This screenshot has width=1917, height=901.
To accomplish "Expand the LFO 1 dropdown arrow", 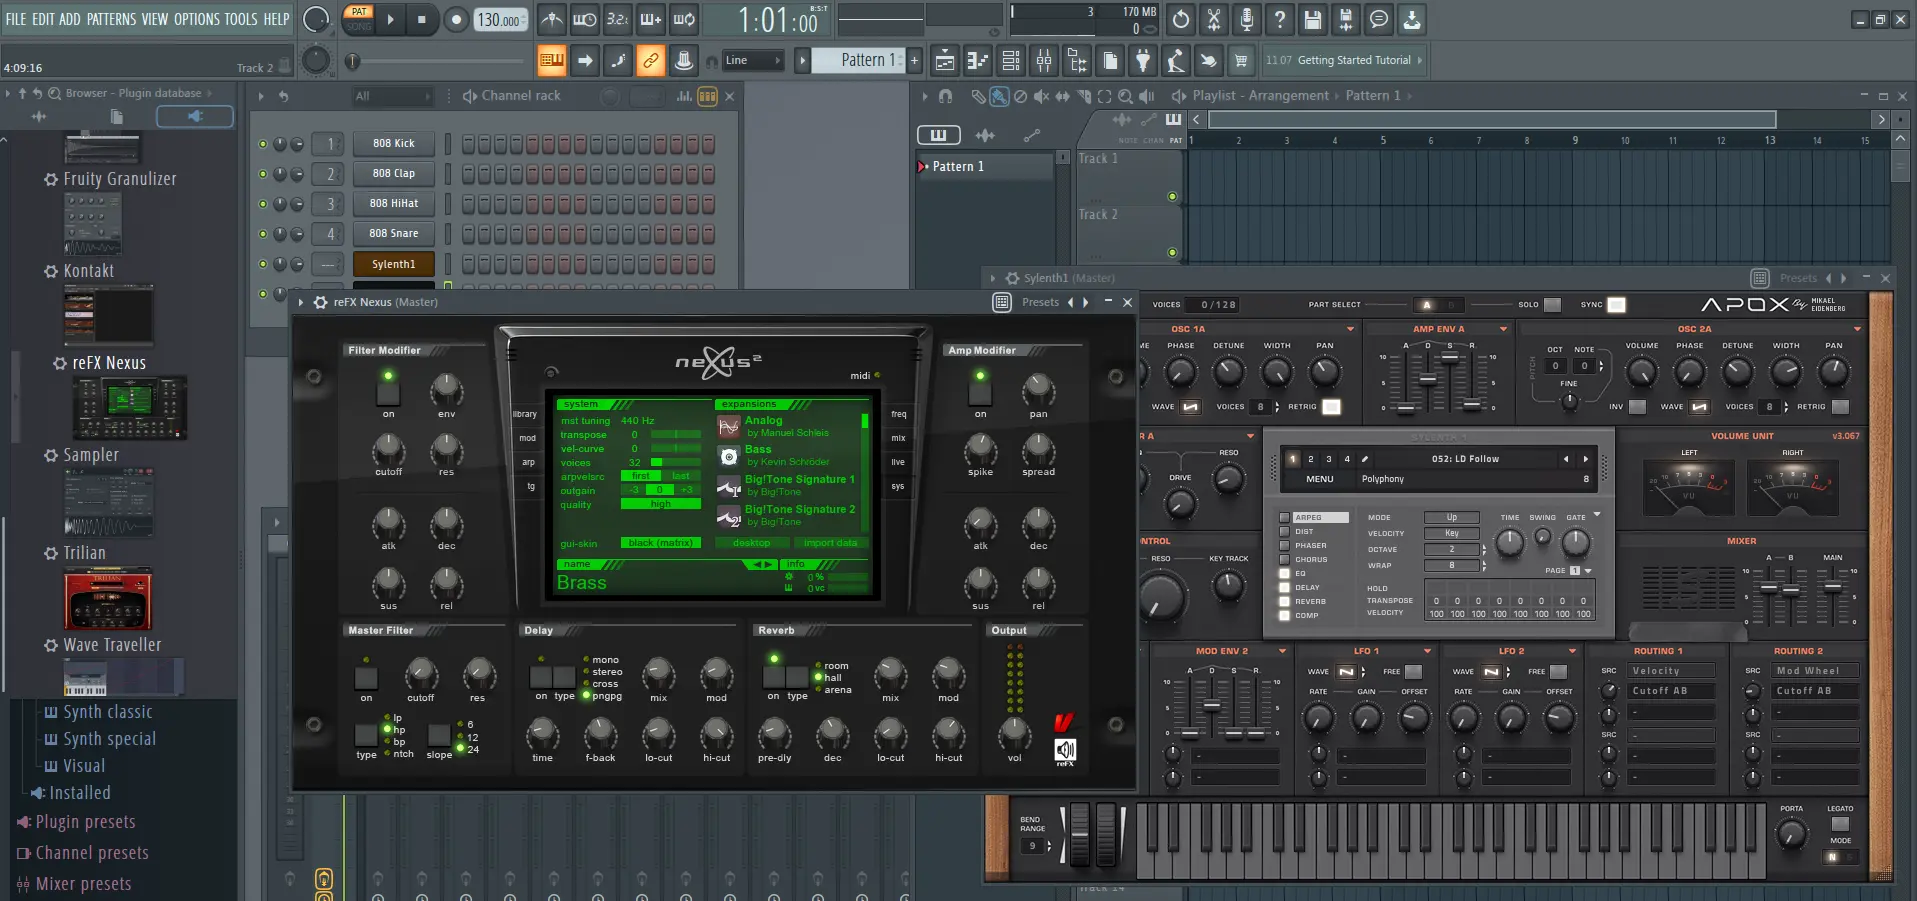I will tap(1427, 651).
